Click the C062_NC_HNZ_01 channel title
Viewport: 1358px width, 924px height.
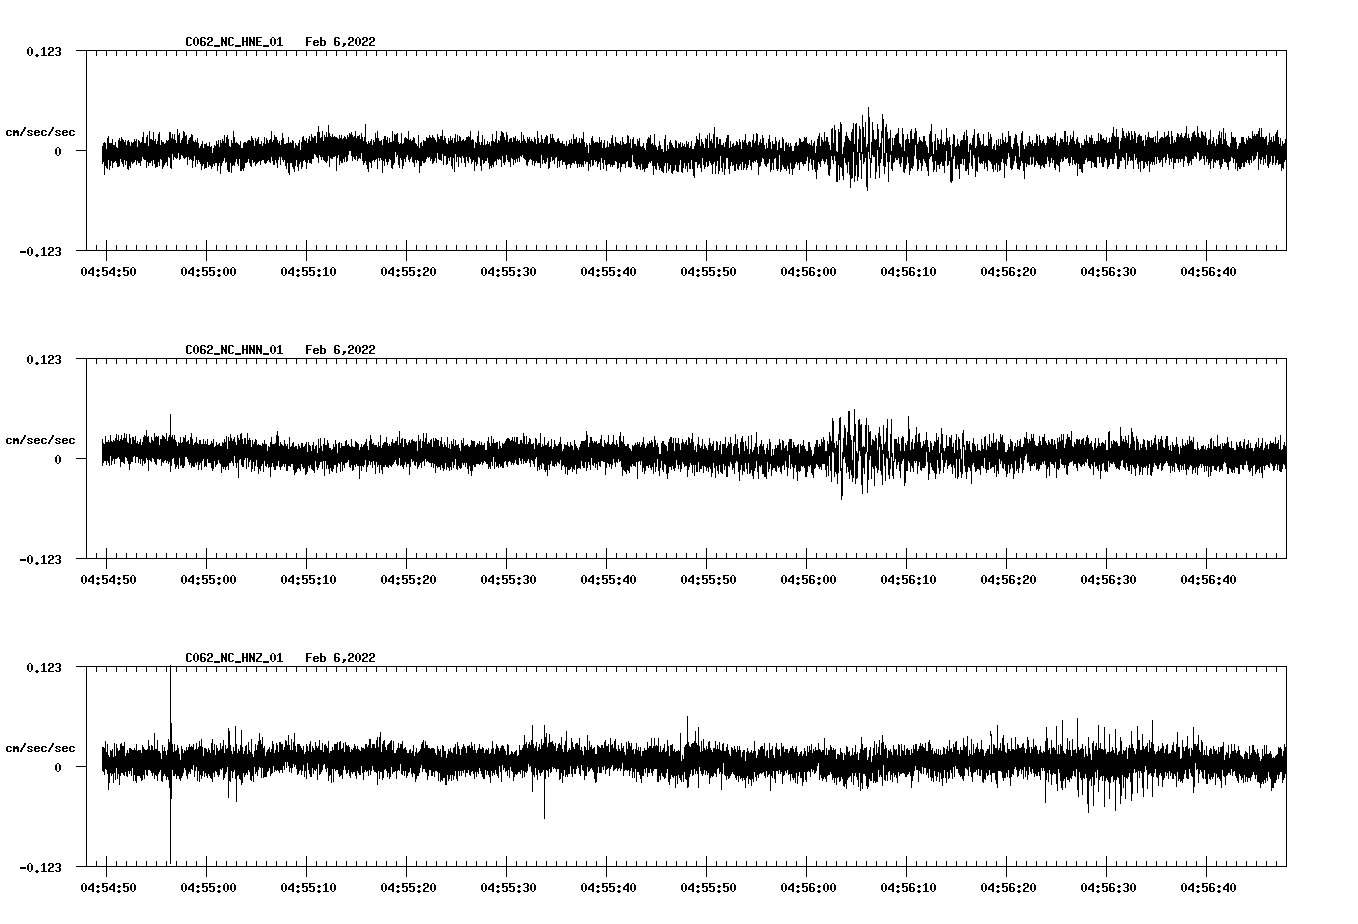(x=234, y=658)
